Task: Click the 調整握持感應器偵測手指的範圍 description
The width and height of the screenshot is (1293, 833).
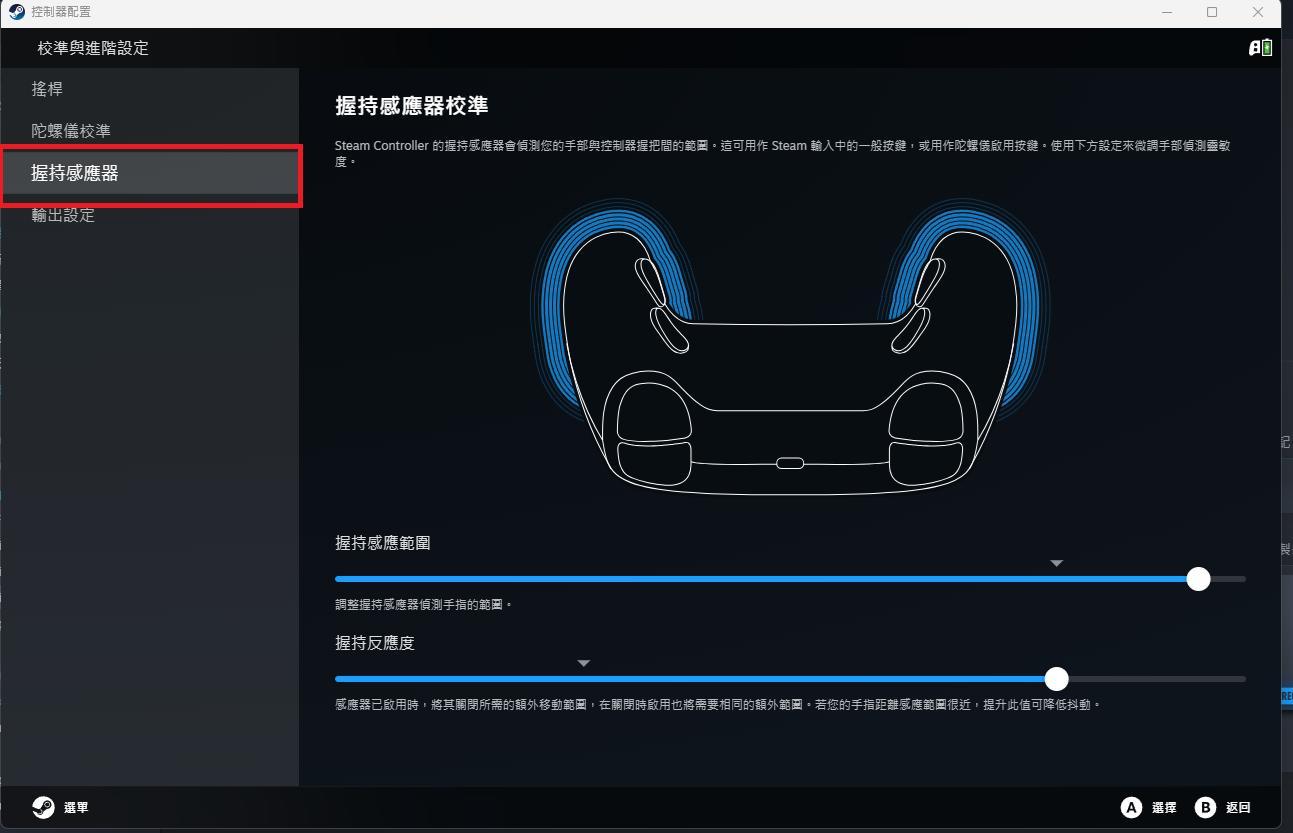Action: (x=424, y=605)
